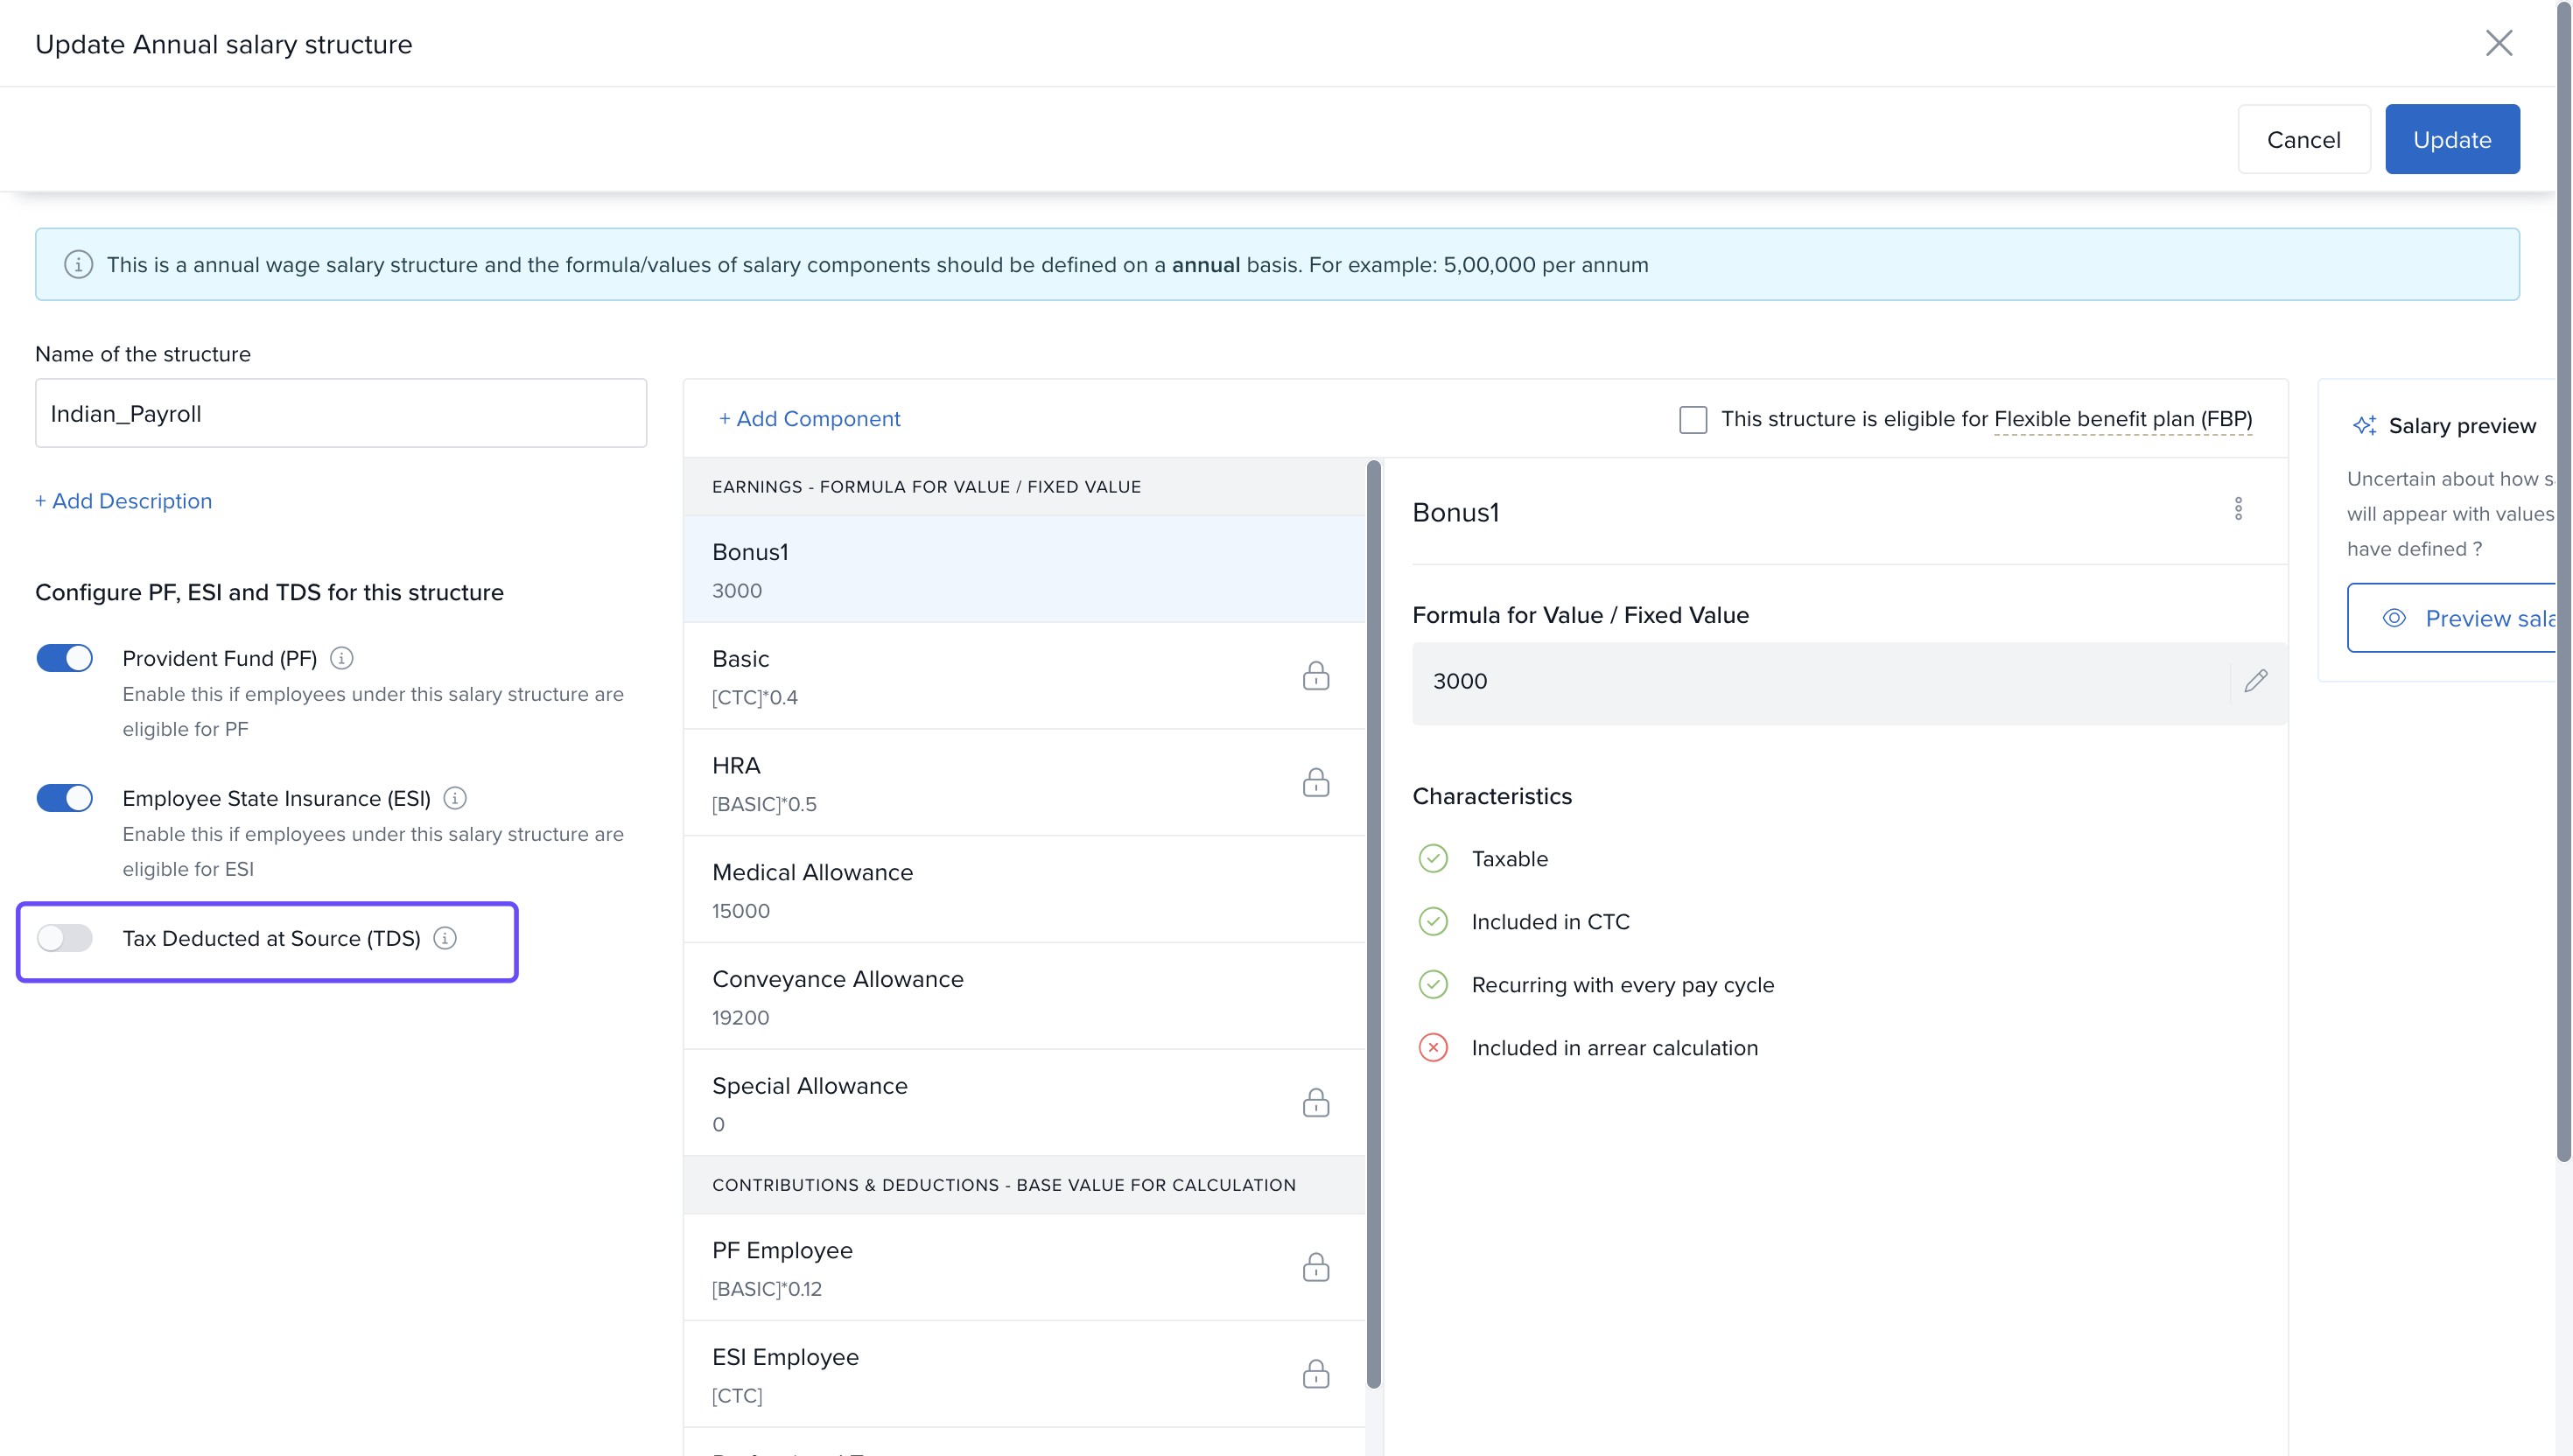Image resolution: width=2573 pixels, height=1456 pixels.
Task: Click the HRA component lock icon
Action: coord(1315,782)
